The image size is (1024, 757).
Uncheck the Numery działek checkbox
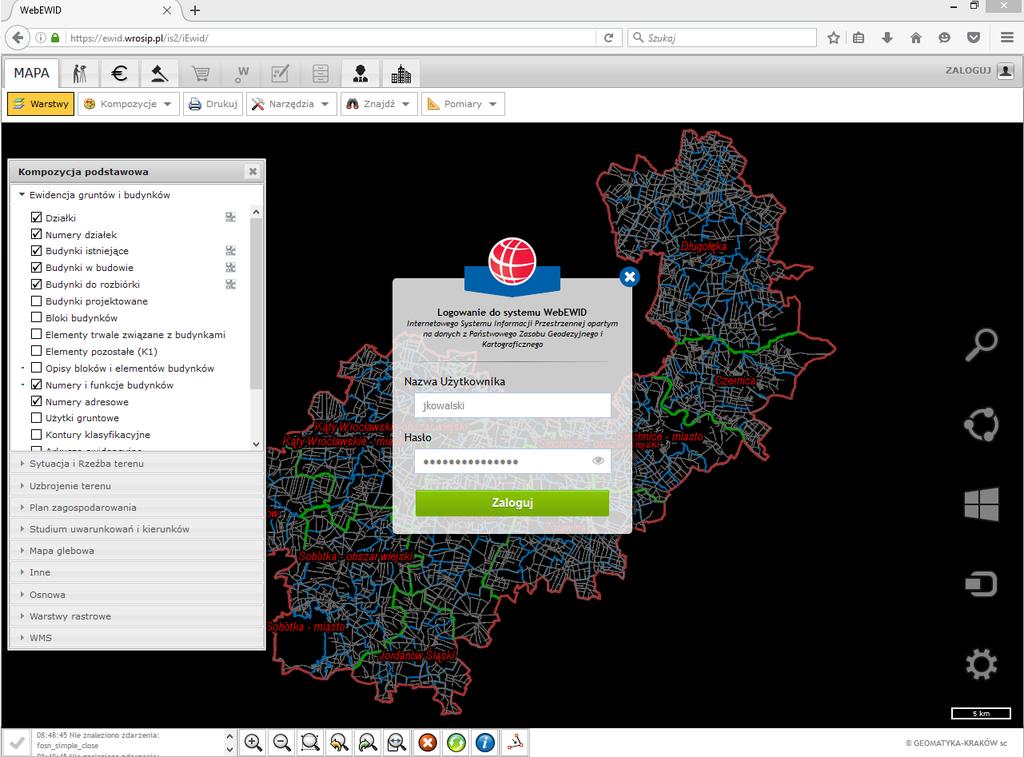point(37,234)
